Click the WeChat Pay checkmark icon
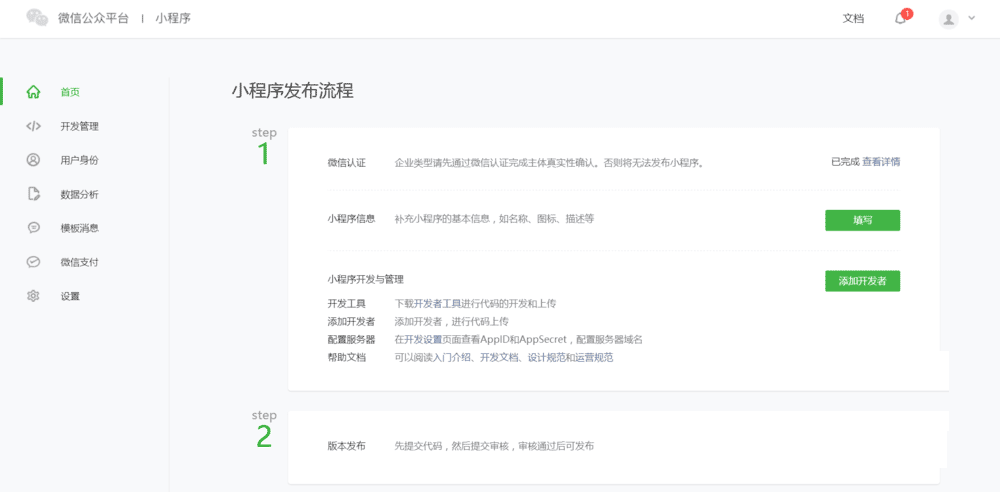 [34, 262]
